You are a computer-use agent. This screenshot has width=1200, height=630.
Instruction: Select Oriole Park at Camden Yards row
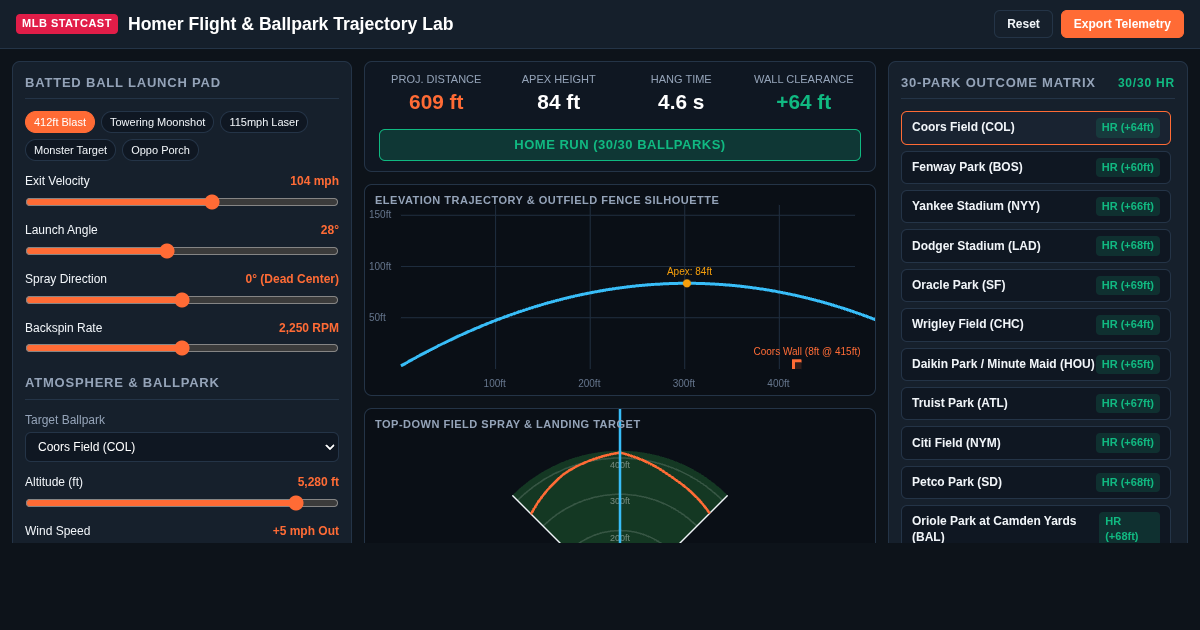coord(1036,524)
